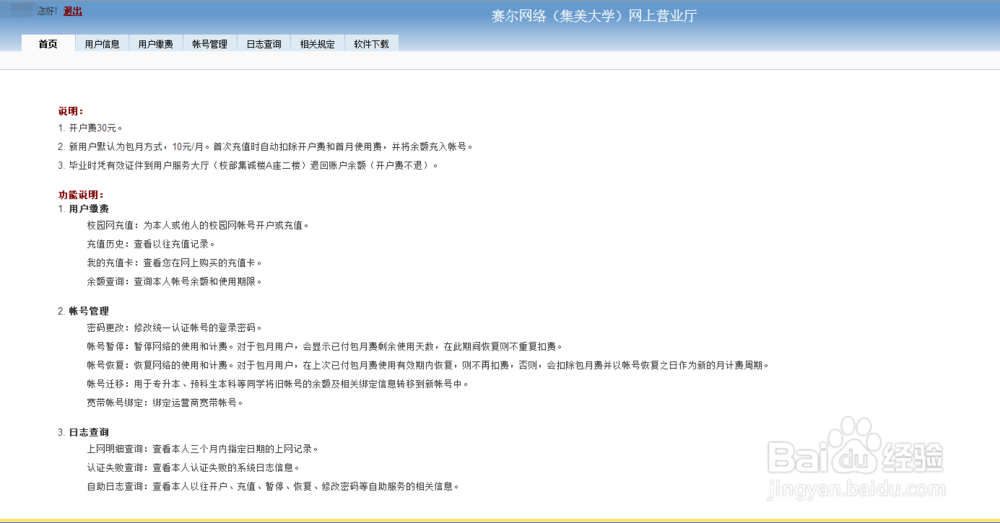Click the 帐号恢复 description line
This screenshot has width=1000, height=523.
(x=428, y=365)
